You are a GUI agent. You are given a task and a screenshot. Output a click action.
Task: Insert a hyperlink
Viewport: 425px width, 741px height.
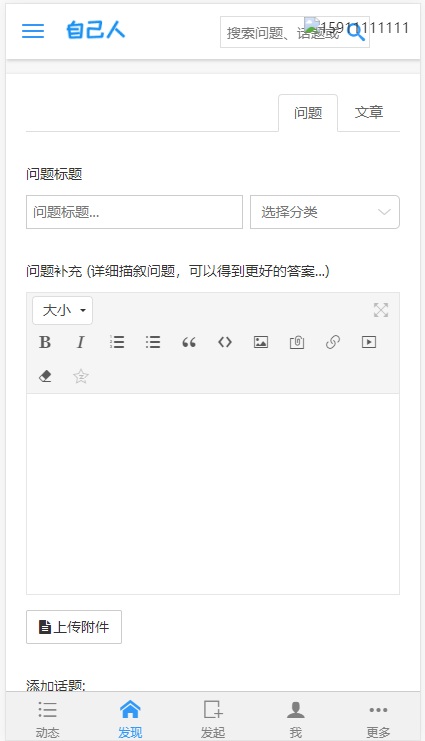point(333,342)
